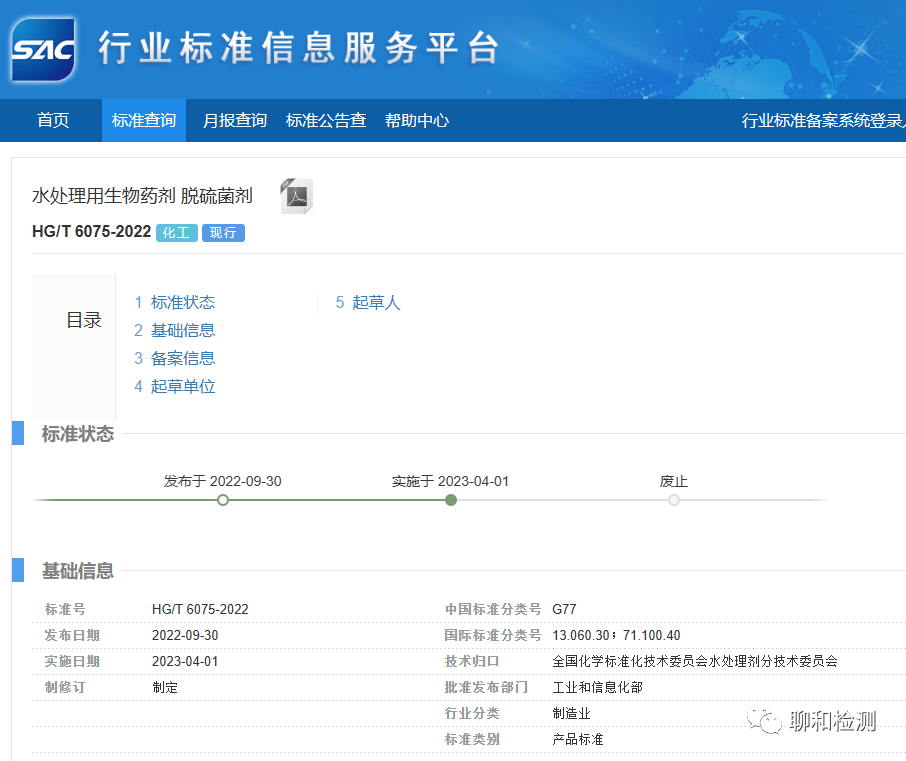This screenshot has height=761, width=906.
Task: Open the PDF document icon
Action: click(296, 196)
